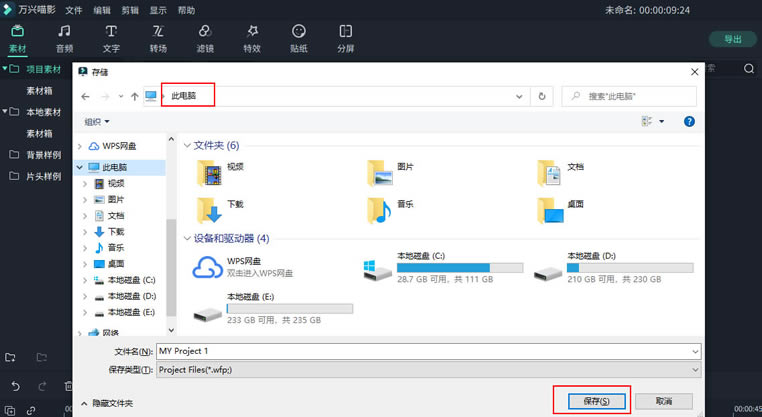
Task: Select the 滤镜 filters icon
Action: pyautogui.click(x=205, y=38)
